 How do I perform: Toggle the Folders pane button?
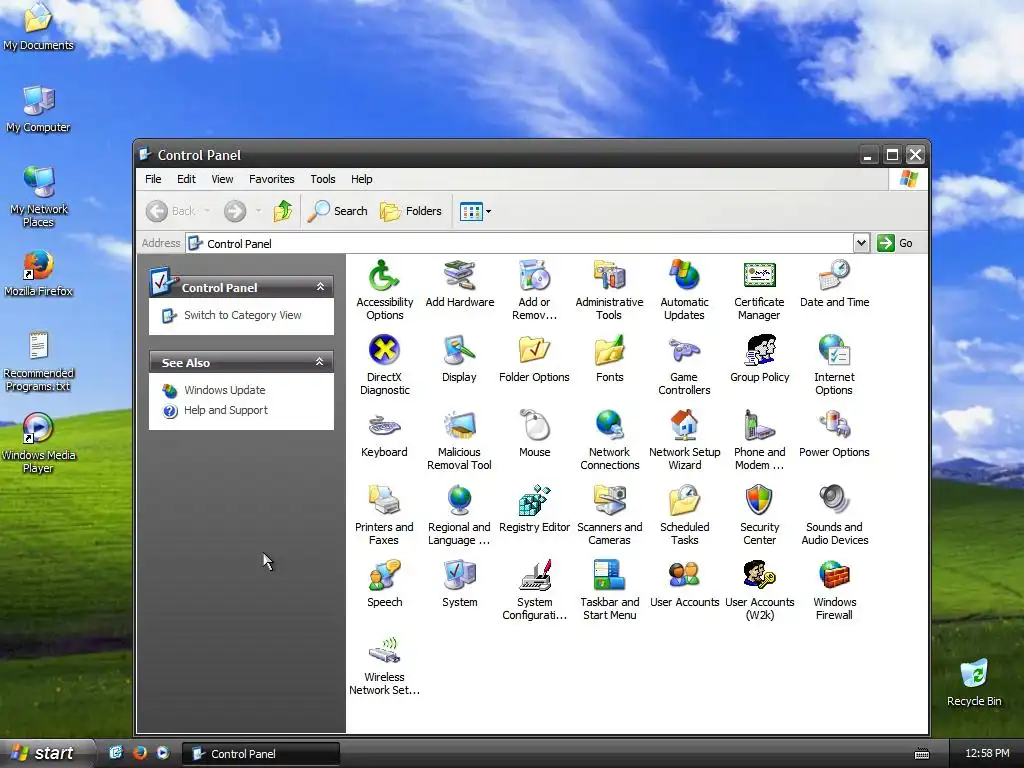click(411, 211)
